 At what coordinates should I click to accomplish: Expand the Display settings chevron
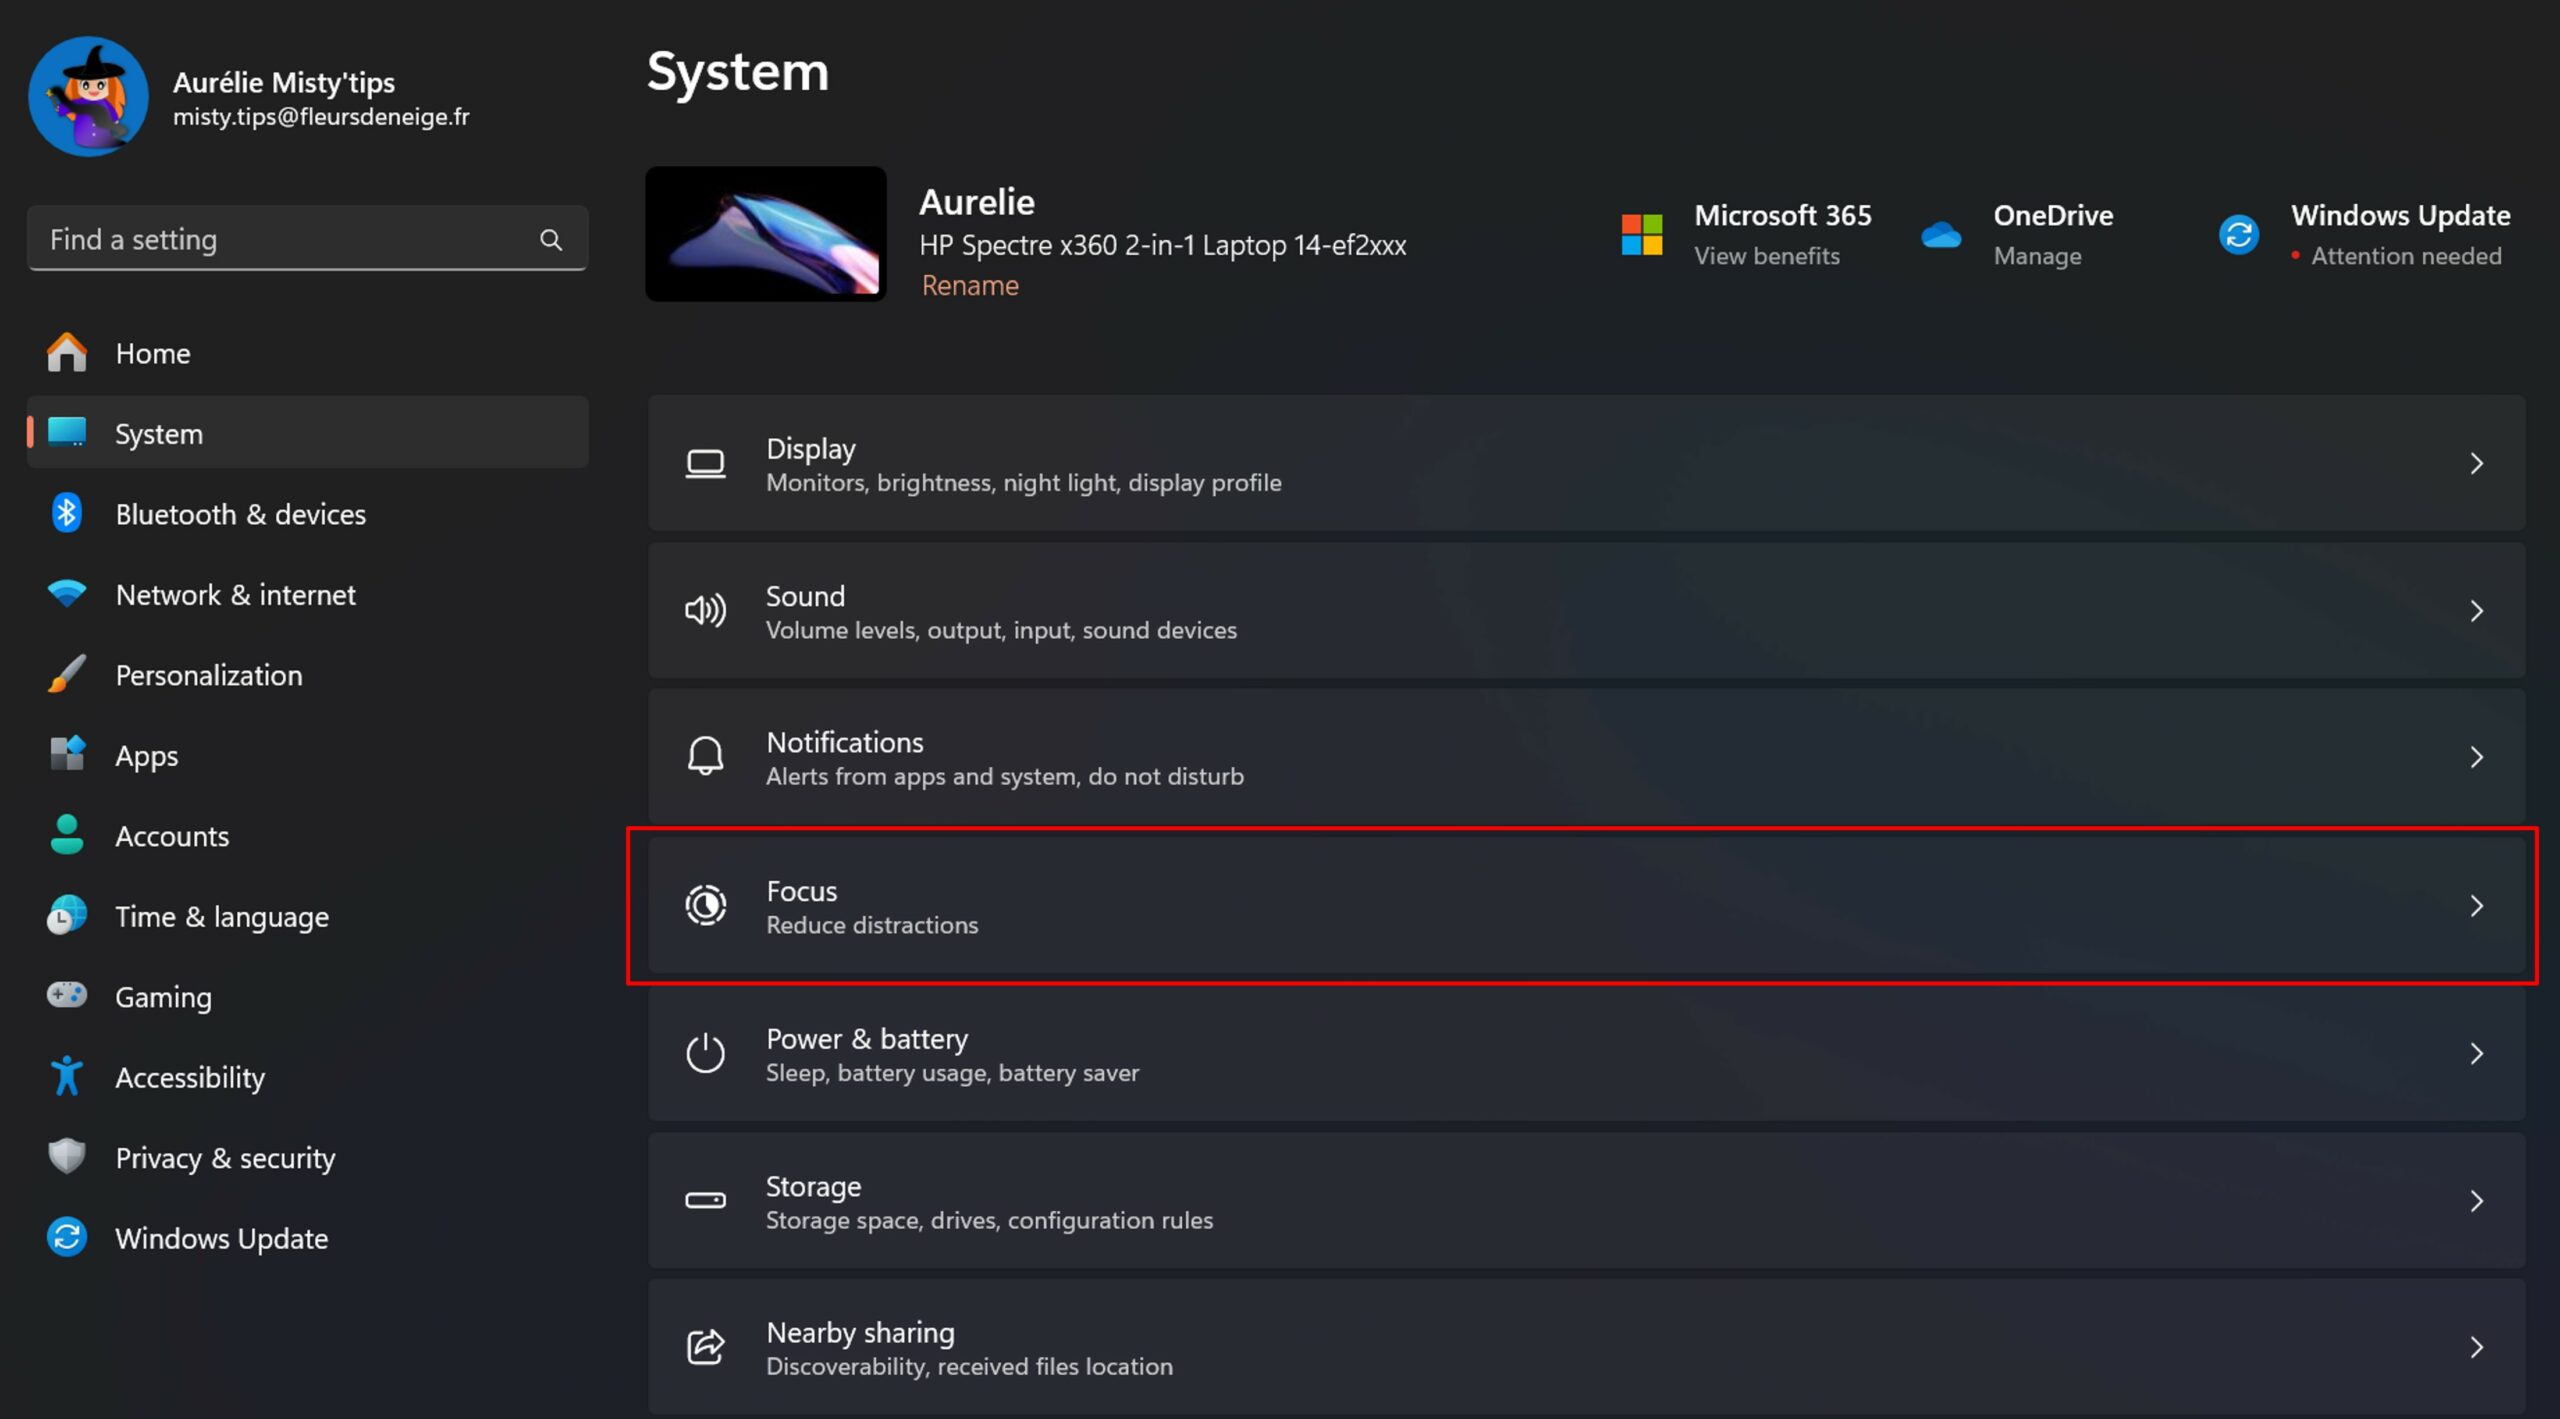[2476, 464]
